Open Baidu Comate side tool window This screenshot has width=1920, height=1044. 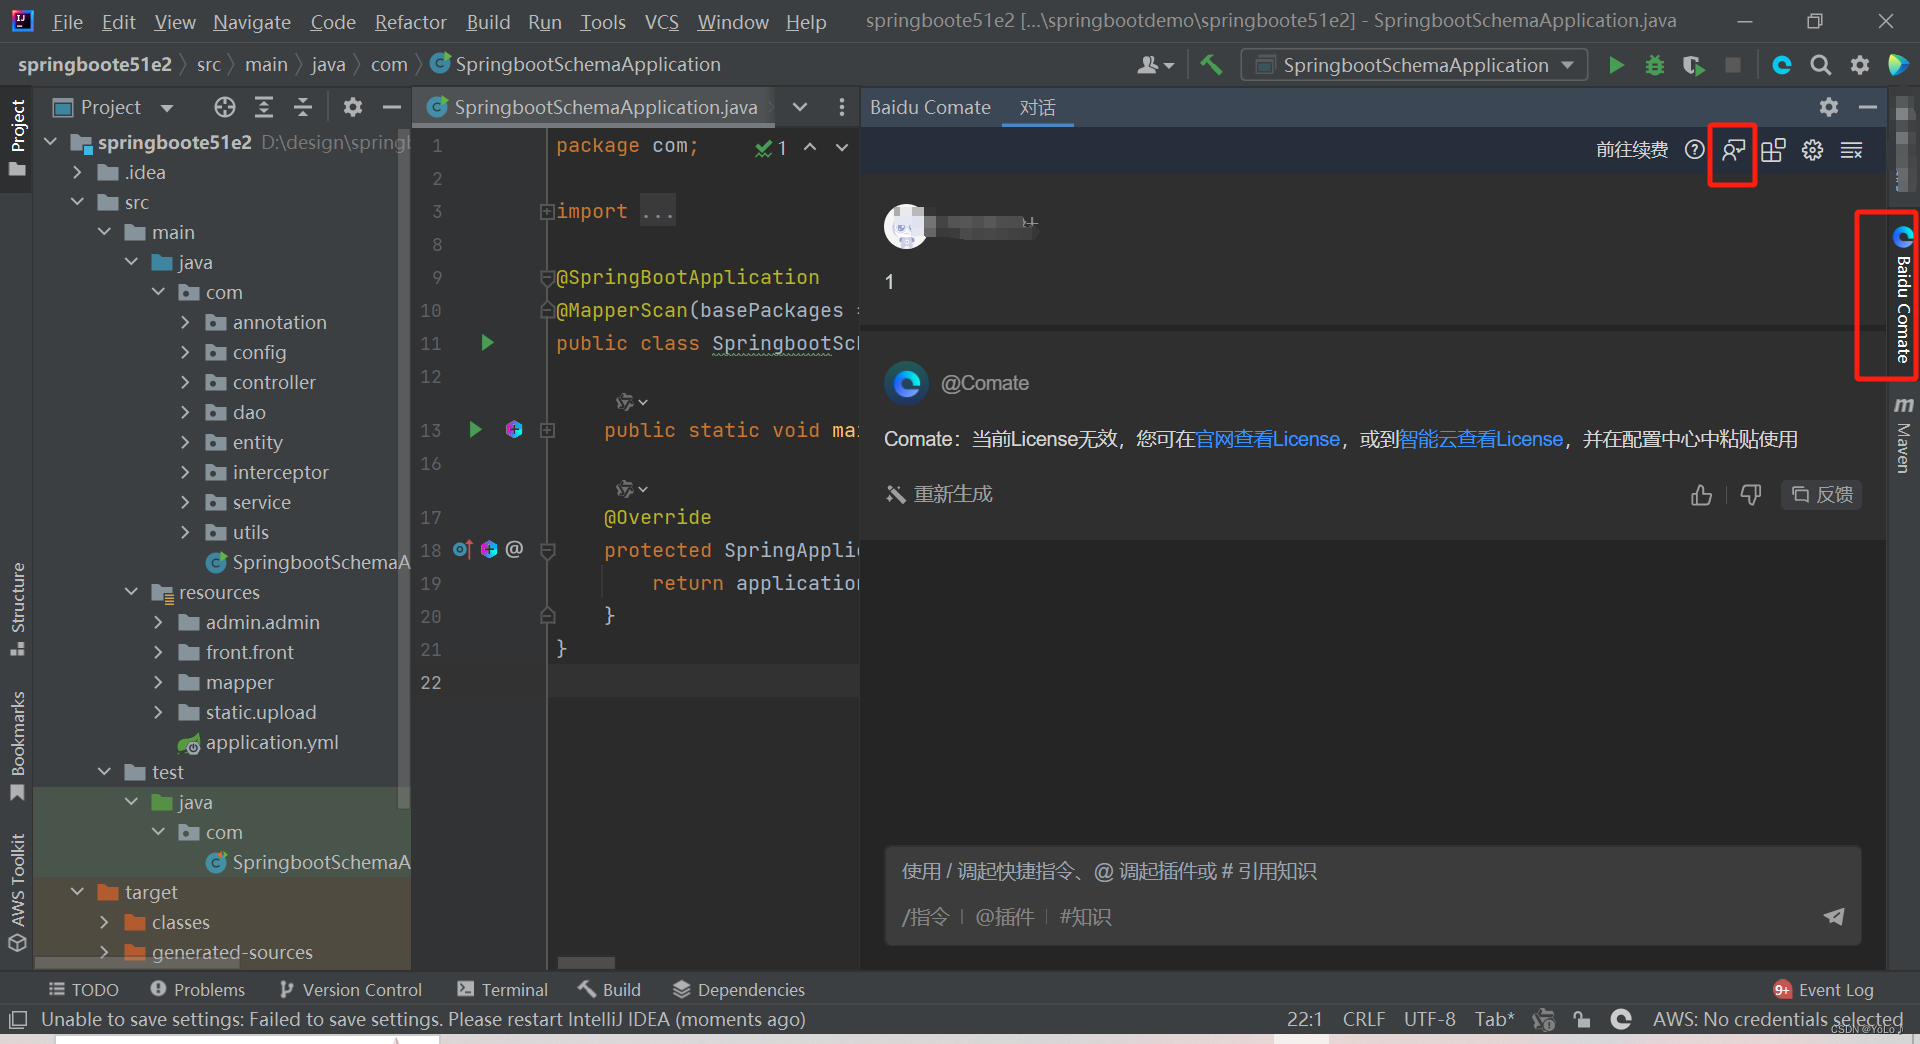point(1903,295)
